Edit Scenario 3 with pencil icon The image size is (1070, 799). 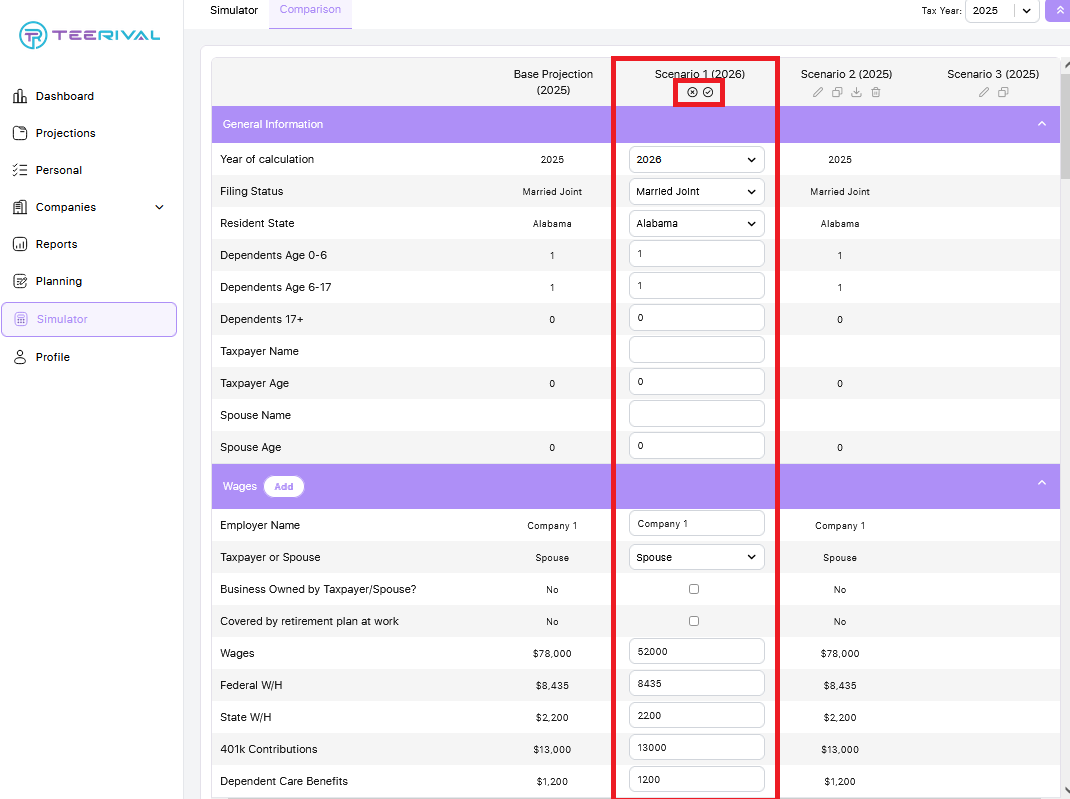tap(983, 92)
